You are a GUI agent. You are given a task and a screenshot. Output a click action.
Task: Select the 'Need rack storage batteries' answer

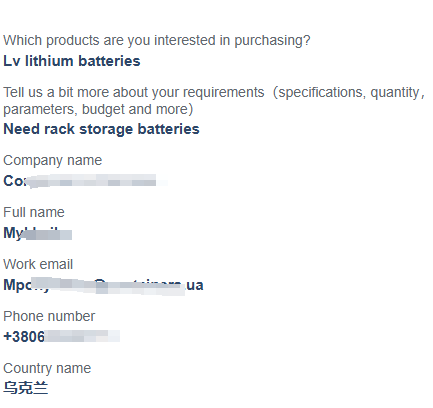[x=101, y=129]
